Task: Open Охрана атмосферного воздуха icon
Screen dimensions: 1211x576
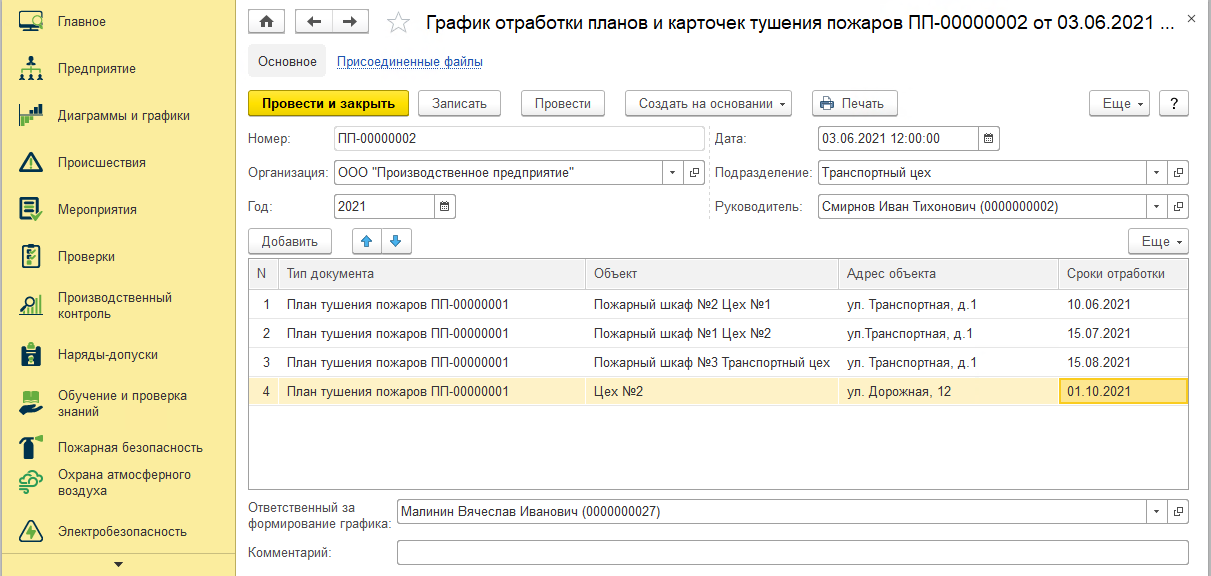Action: (31, 483)
